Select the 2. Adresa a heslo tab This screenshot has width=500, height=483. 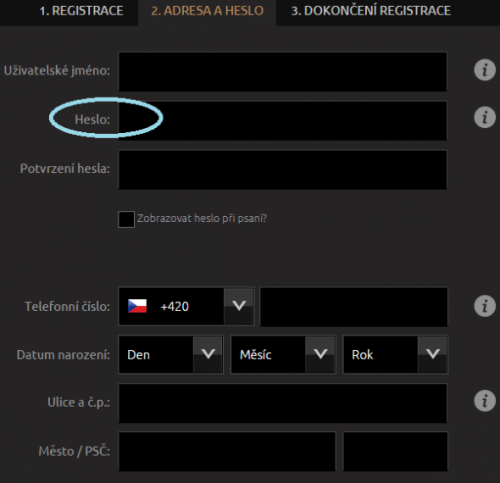point(207,11)
